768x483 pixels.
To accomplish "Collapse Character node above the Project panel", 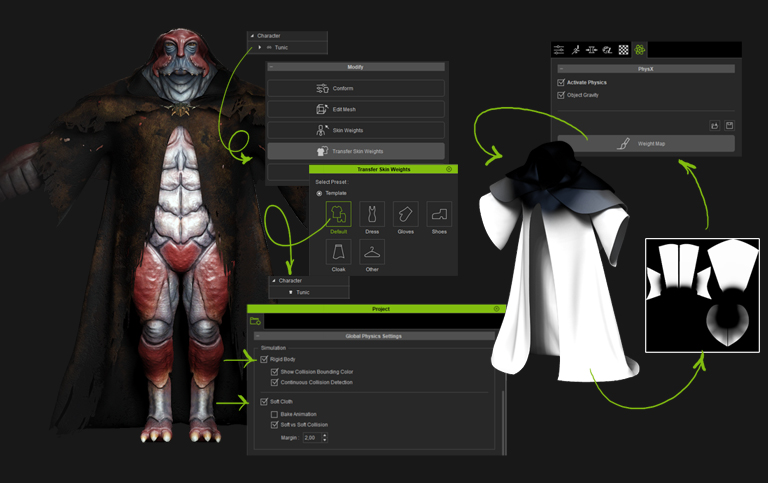I will [274, 281].
